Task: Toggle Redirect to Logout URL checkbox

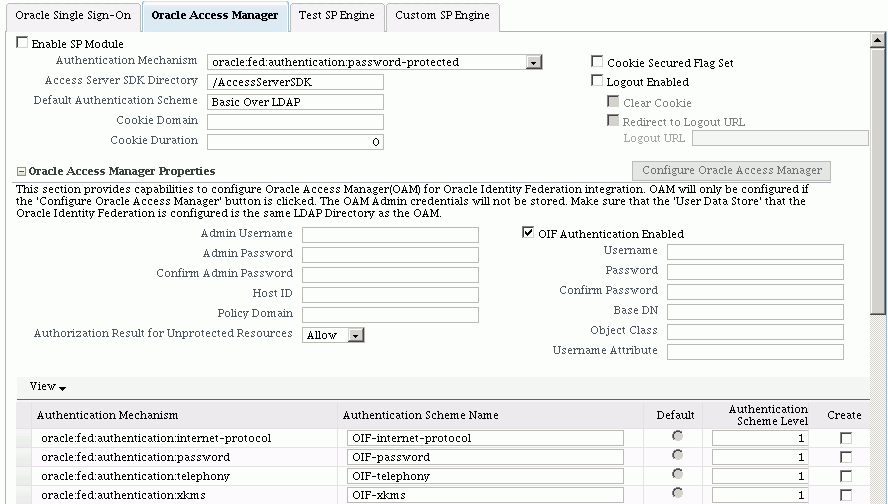Action: (613, 120)
